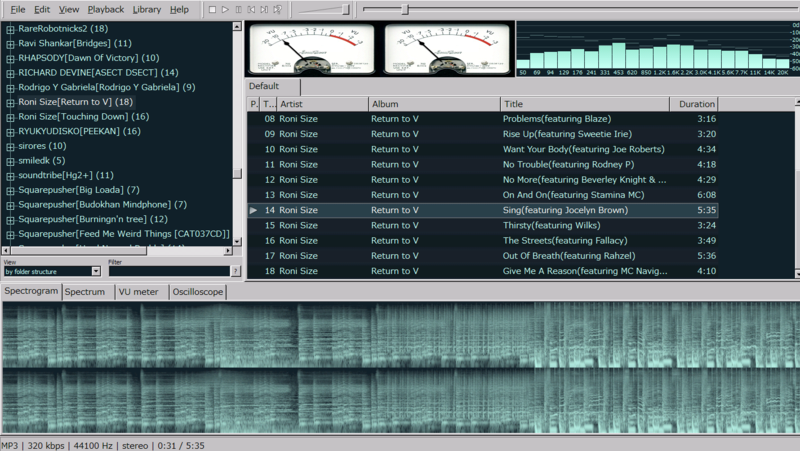Skip to the next track
The image size is (800, 451).
point(264,9)
